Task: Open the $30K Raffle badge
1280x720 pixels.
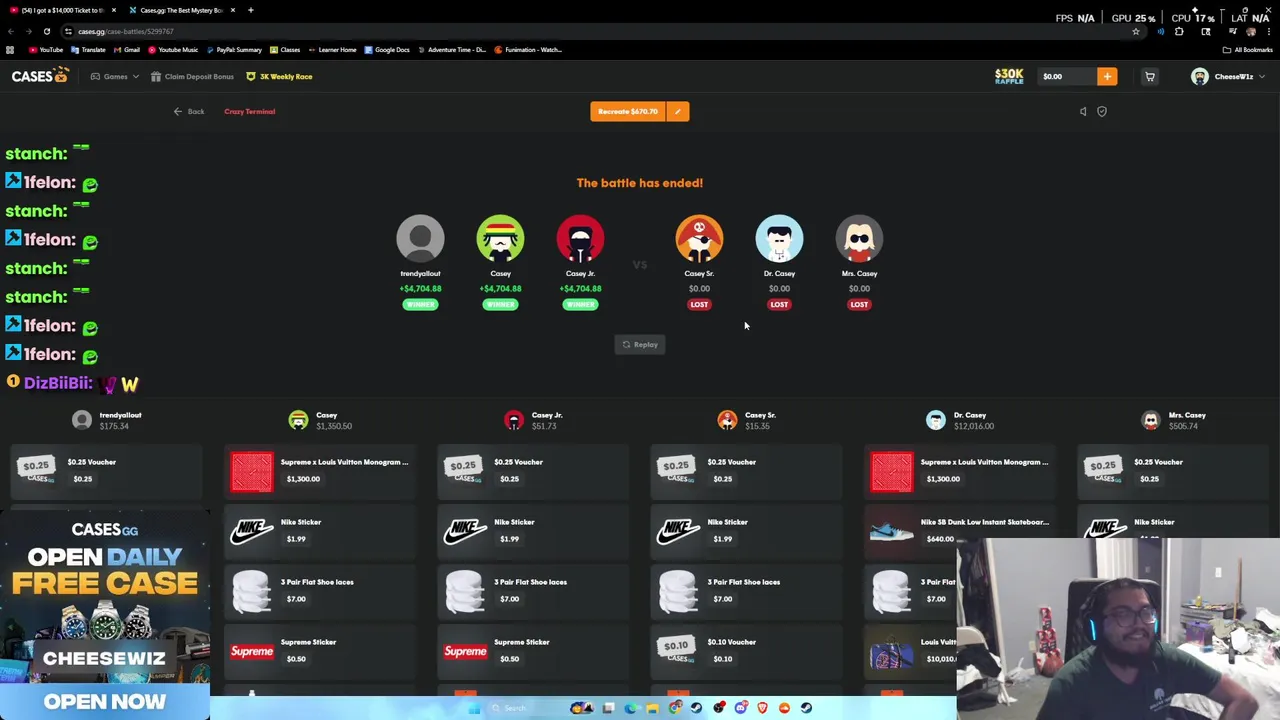Action: [1009, 76]
